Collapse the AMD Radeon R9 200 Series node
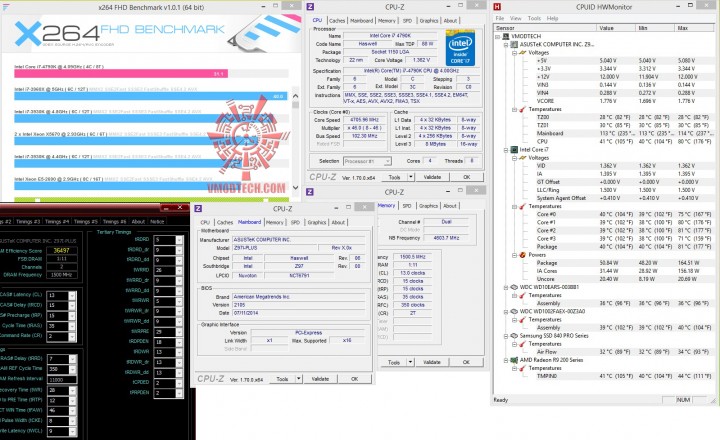Image resolution: width=720 pixels, height=440 pixels. point(506,361)
